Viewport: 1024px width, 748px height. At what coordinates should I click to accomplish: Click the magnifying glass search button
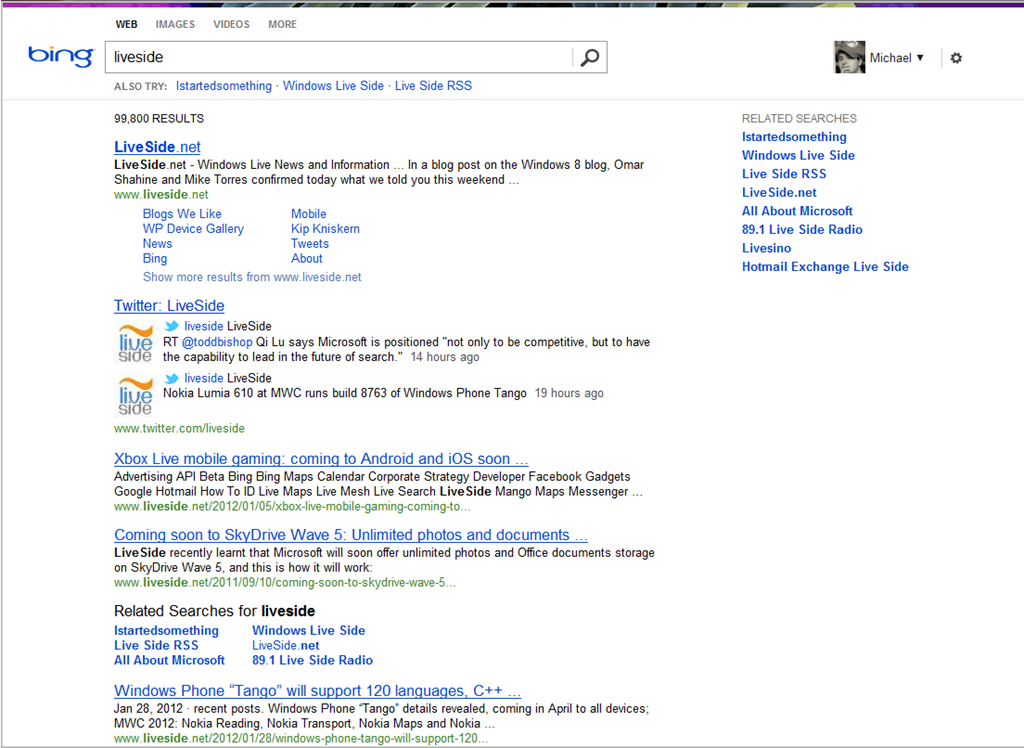tap(590, 57)
